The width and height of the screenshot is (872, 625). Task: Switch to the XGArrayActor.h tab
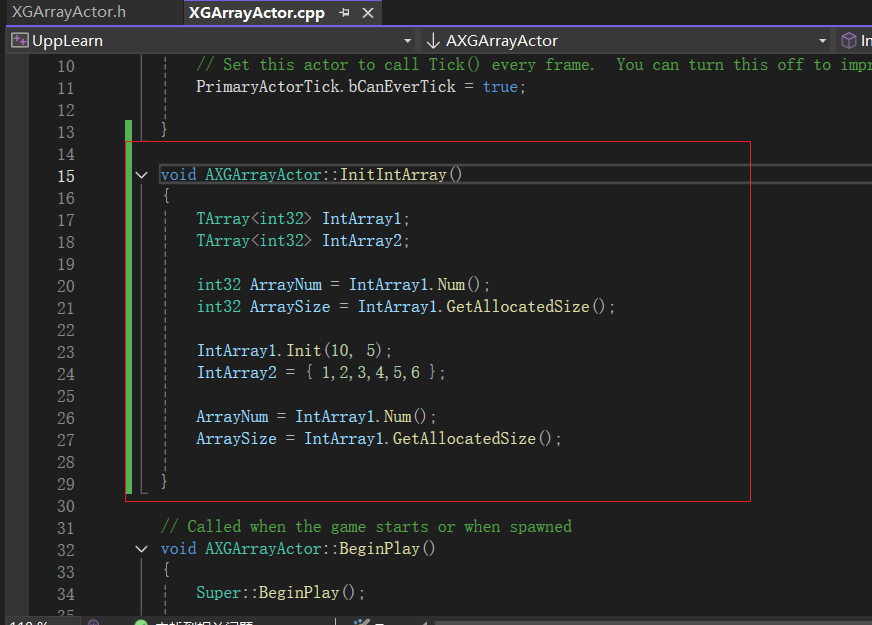[69, 12]
